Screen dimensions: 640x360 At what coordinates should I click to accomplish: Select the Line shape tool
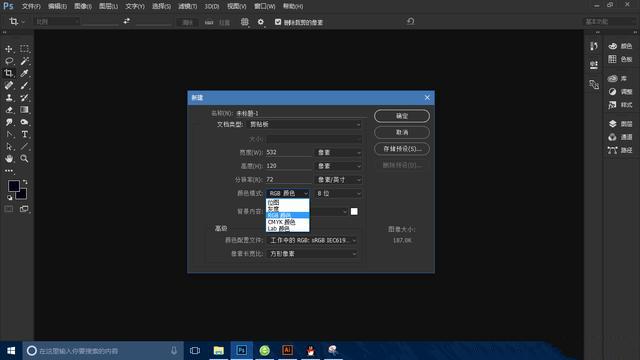coord(24,147)
